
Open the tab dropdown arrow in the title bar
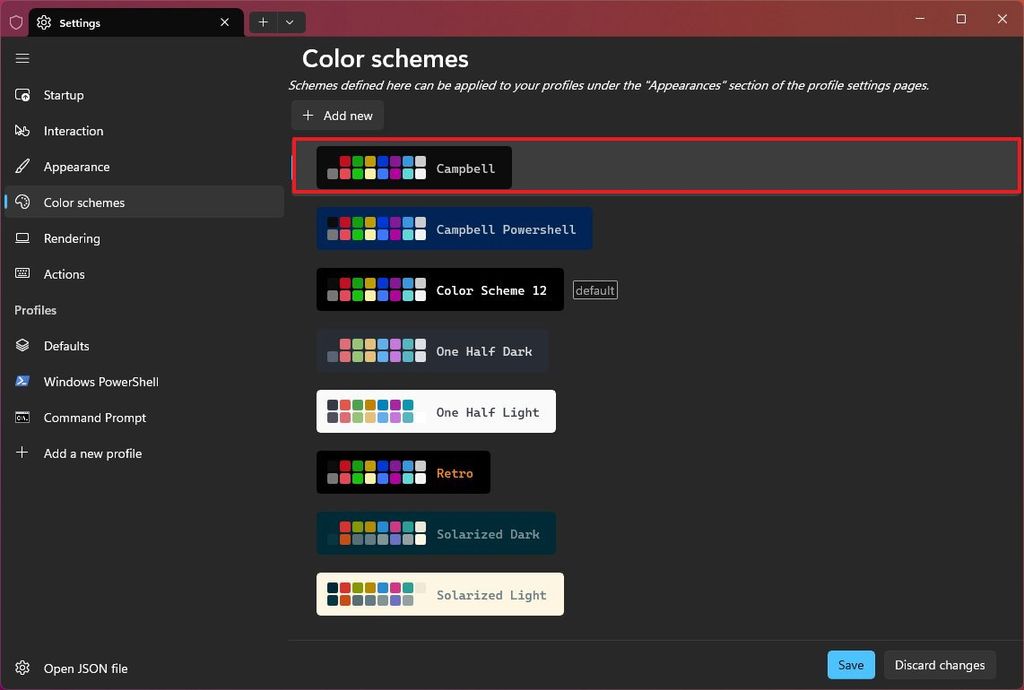tap(290, 21)
